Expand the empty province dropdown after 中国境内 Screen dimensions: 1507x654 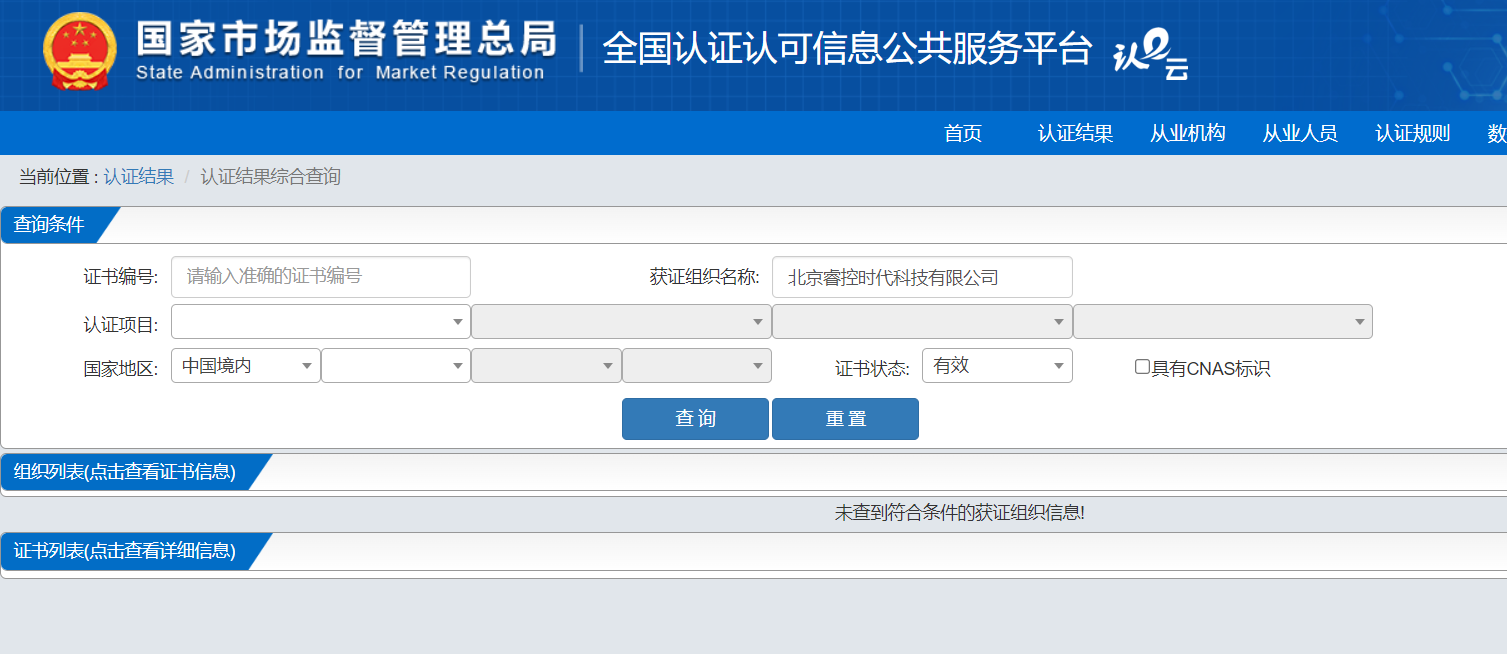coord(396,366)
